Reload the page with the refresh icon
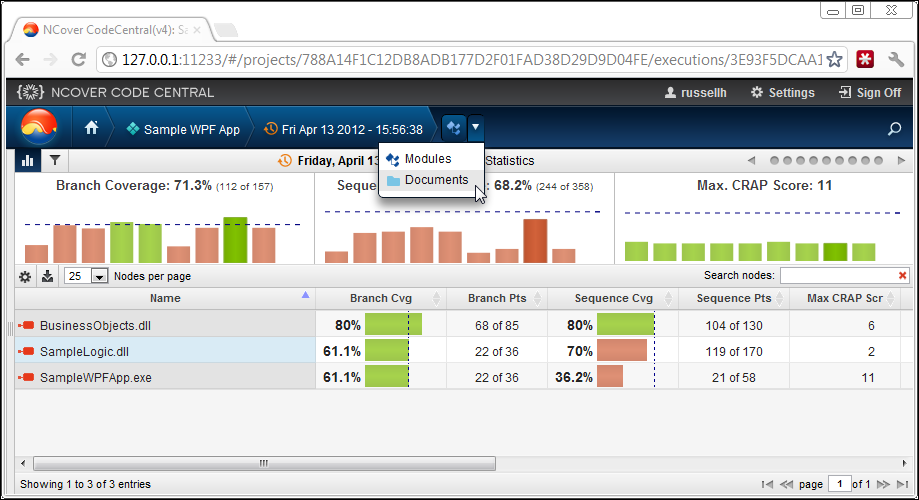 (x=79, y=59)
